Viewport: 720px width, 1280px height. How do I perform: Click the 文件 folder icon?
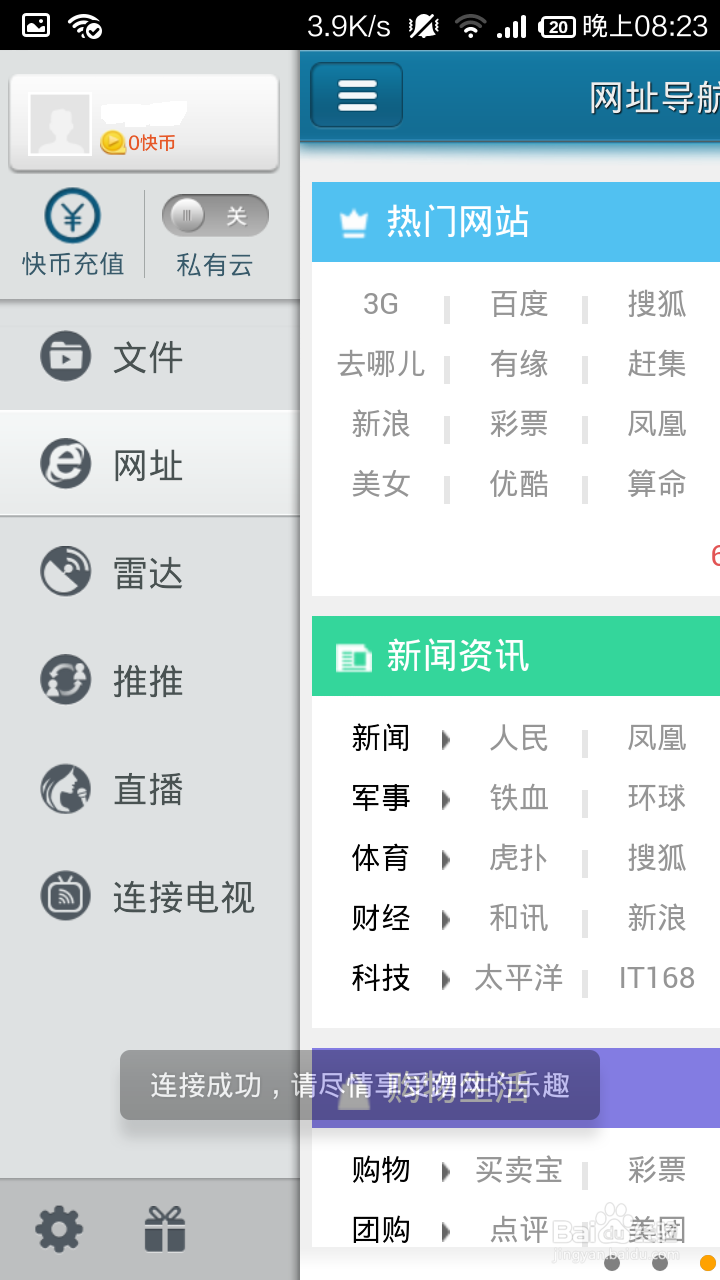[x=66, y=356]
